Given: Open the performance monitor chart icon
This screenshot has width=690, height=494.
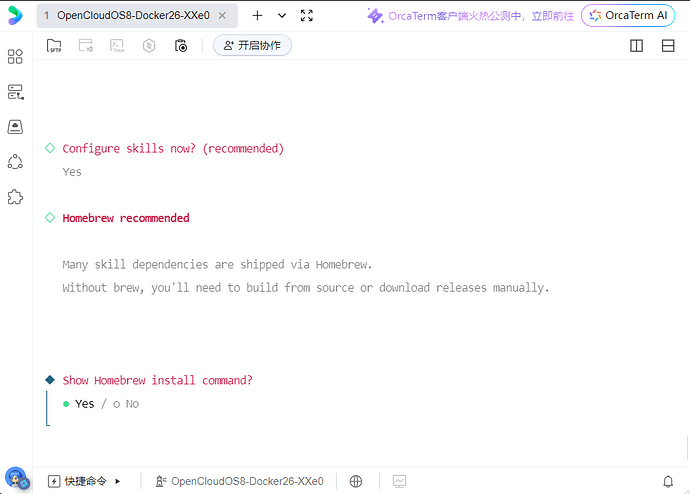Looking at the screenshot, I should coord(400,481).
